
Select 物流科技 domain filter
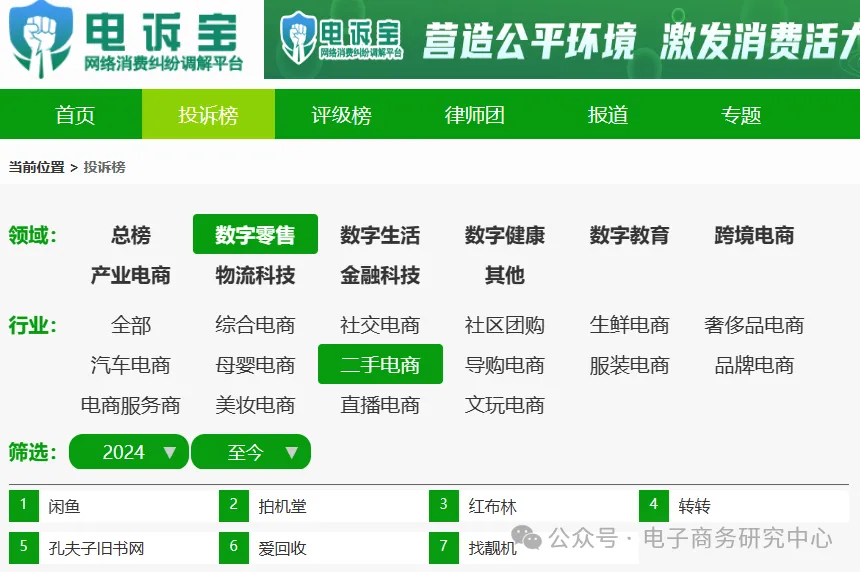tap(255, 275)
